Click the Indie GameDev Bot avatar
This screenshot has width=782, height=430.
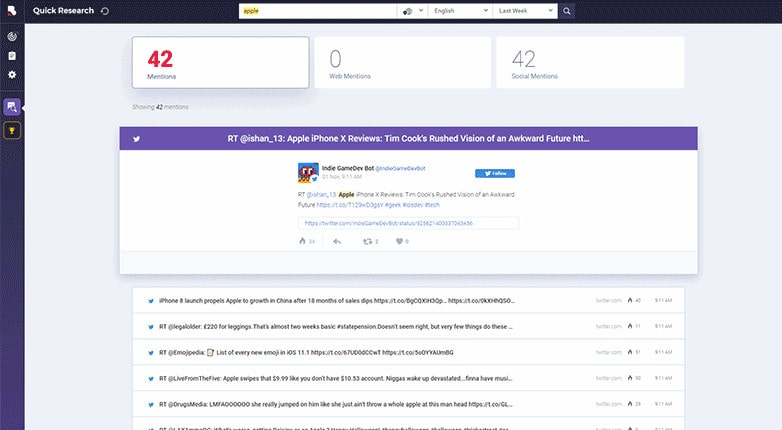[308, 173]
